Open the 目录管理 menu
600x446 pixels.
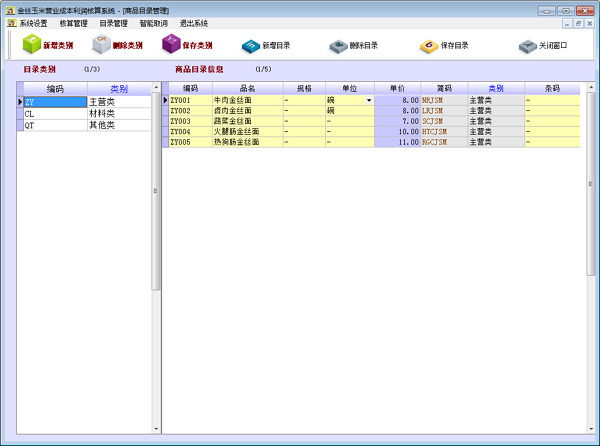click(x=113, y=24)
